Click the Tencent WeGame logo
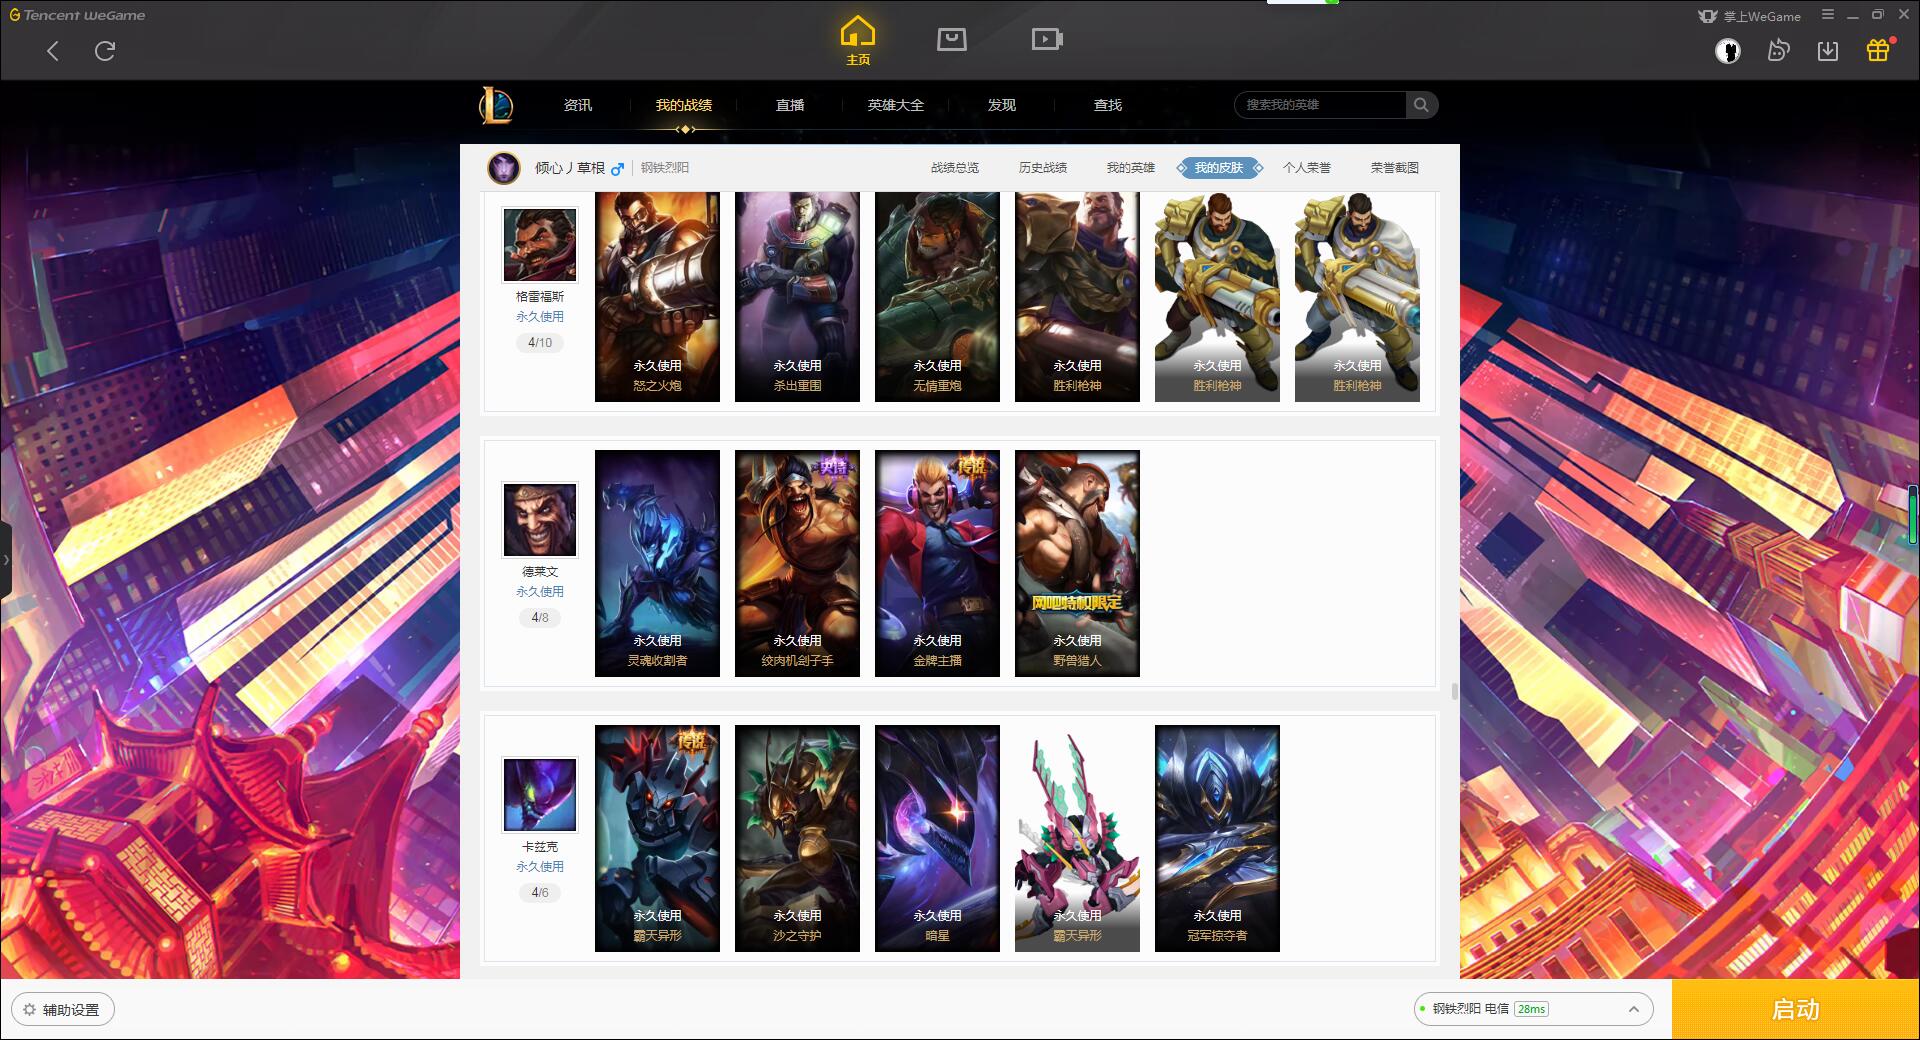The width and height of the screenshot is (1920, 1040). point(77,15)
